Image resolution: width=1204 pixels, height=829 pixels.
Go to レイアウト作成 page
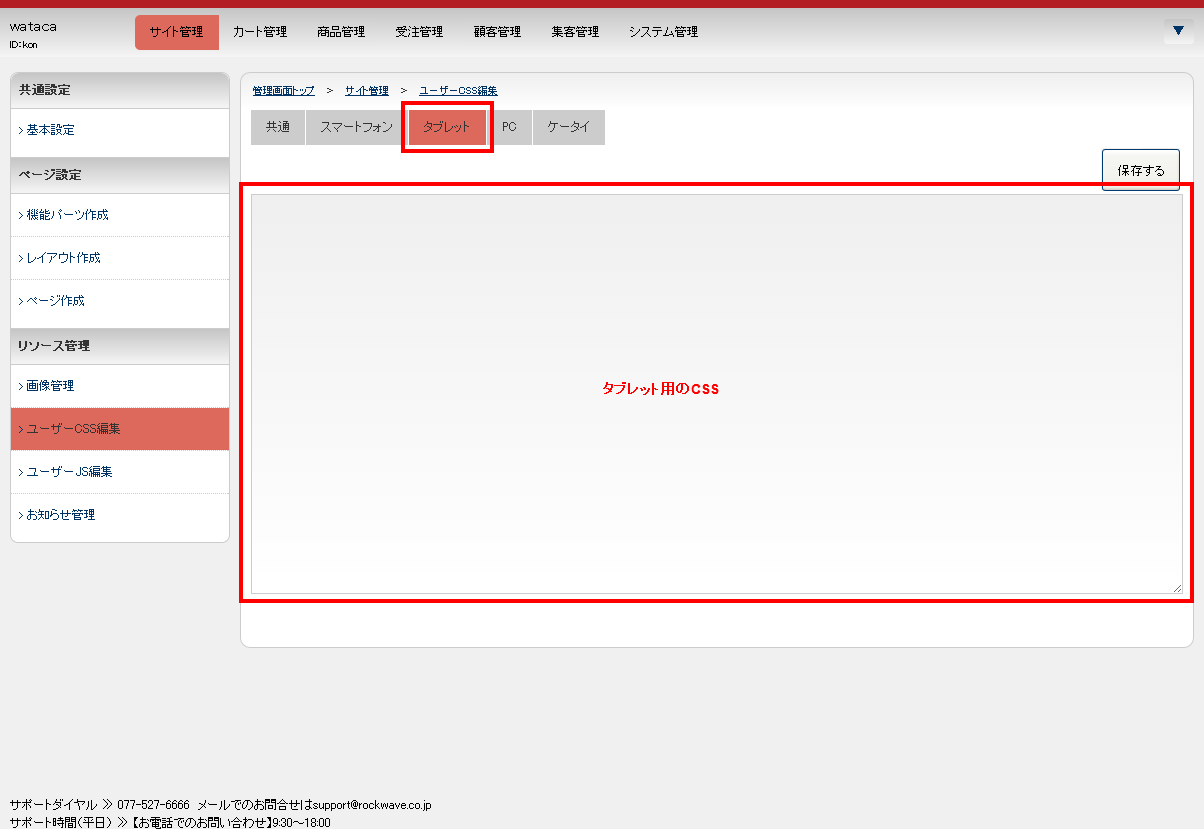(63, 258)
